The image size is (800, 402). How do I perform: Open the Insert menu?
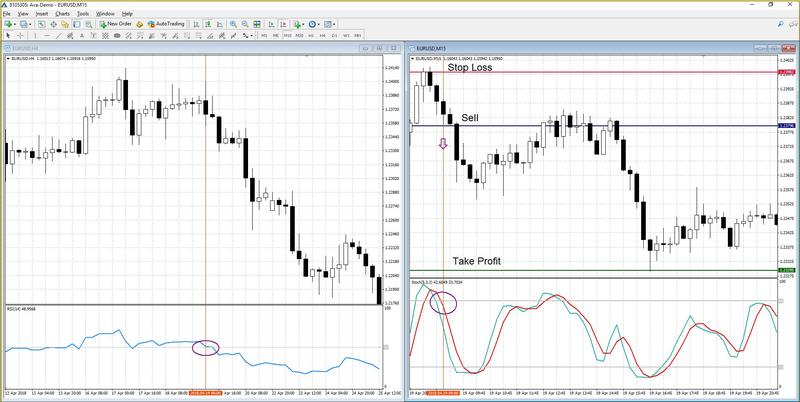pyautogui.click(x=42, y=14)
